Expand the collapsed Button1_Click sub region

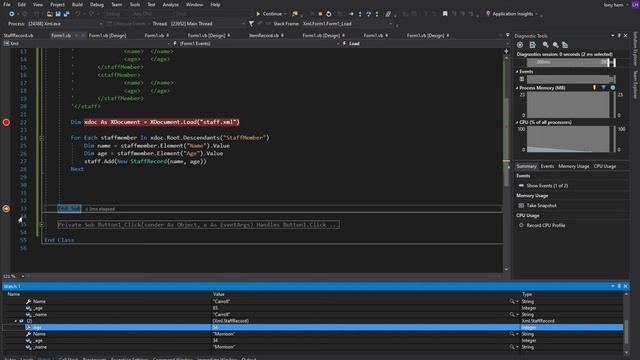click(42, 224)
